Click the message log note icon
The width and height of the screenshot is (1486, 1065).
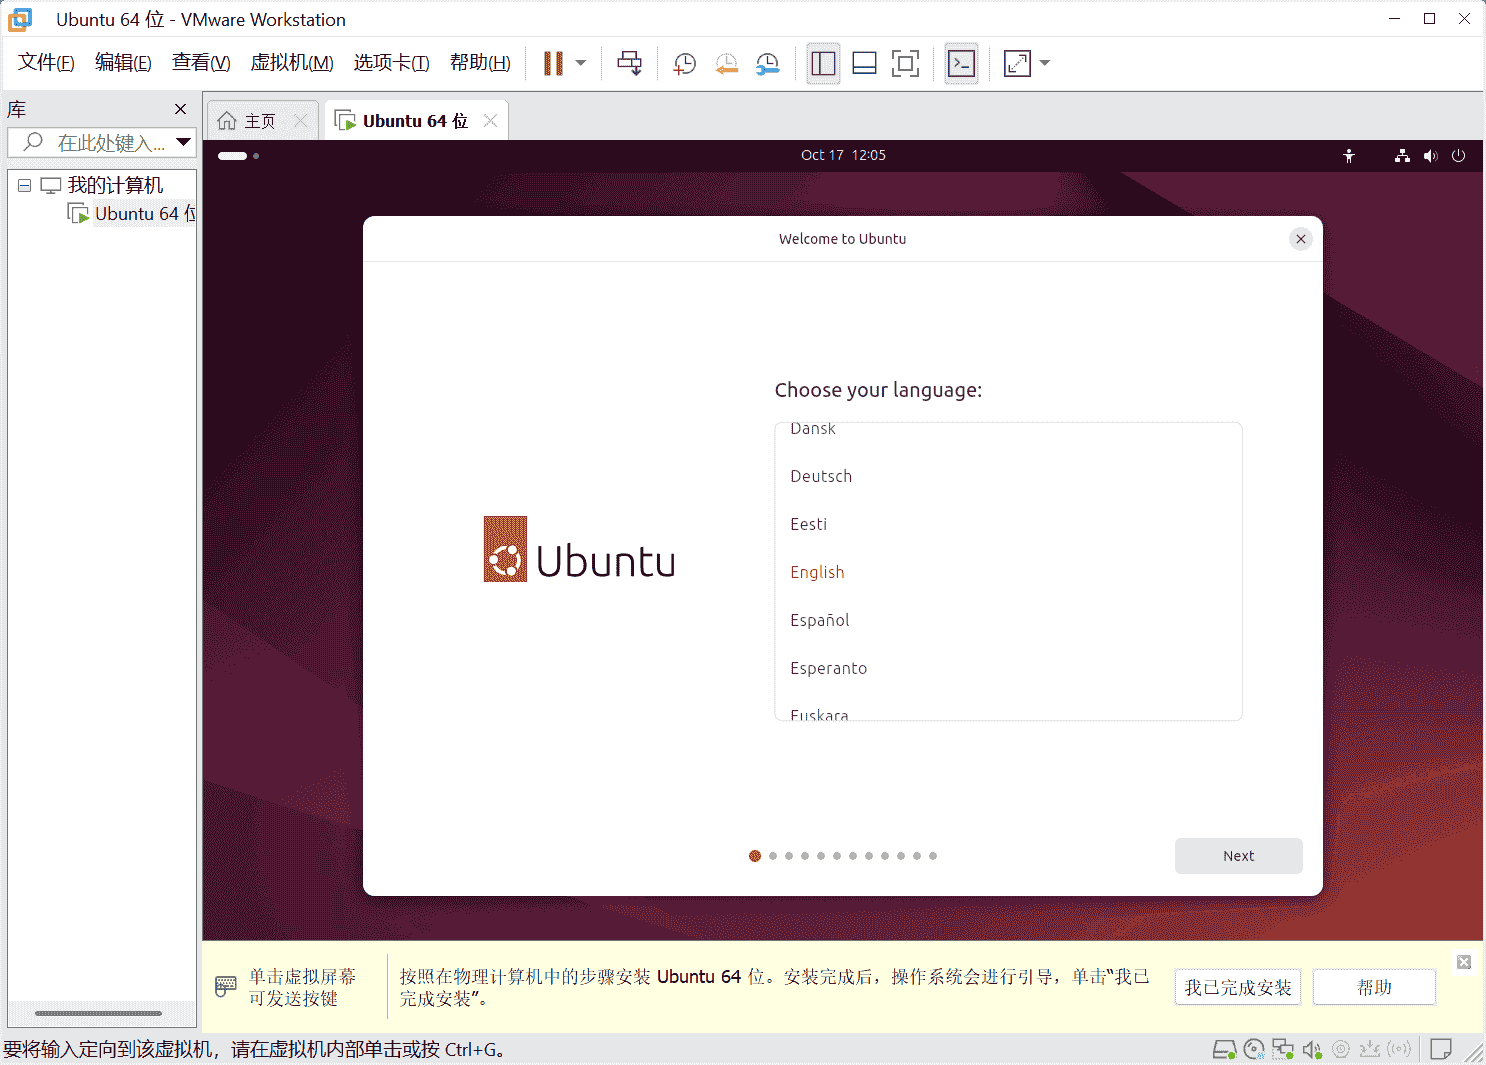click(x=1441, y=1049)
